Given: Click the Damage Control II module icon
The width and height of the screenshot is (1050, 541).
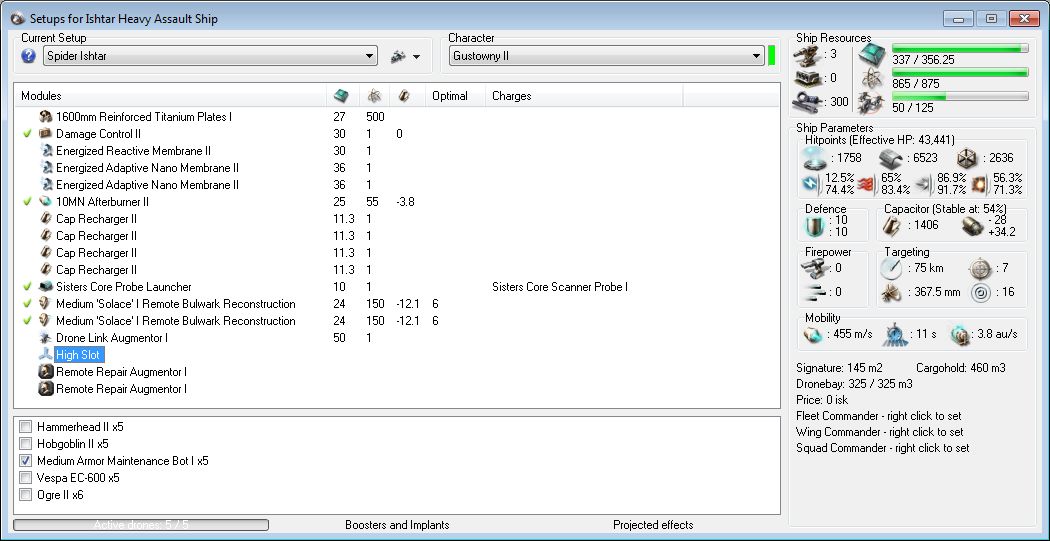Looking at the screenshot, I should pyautogui.click(x=46, y=134).
